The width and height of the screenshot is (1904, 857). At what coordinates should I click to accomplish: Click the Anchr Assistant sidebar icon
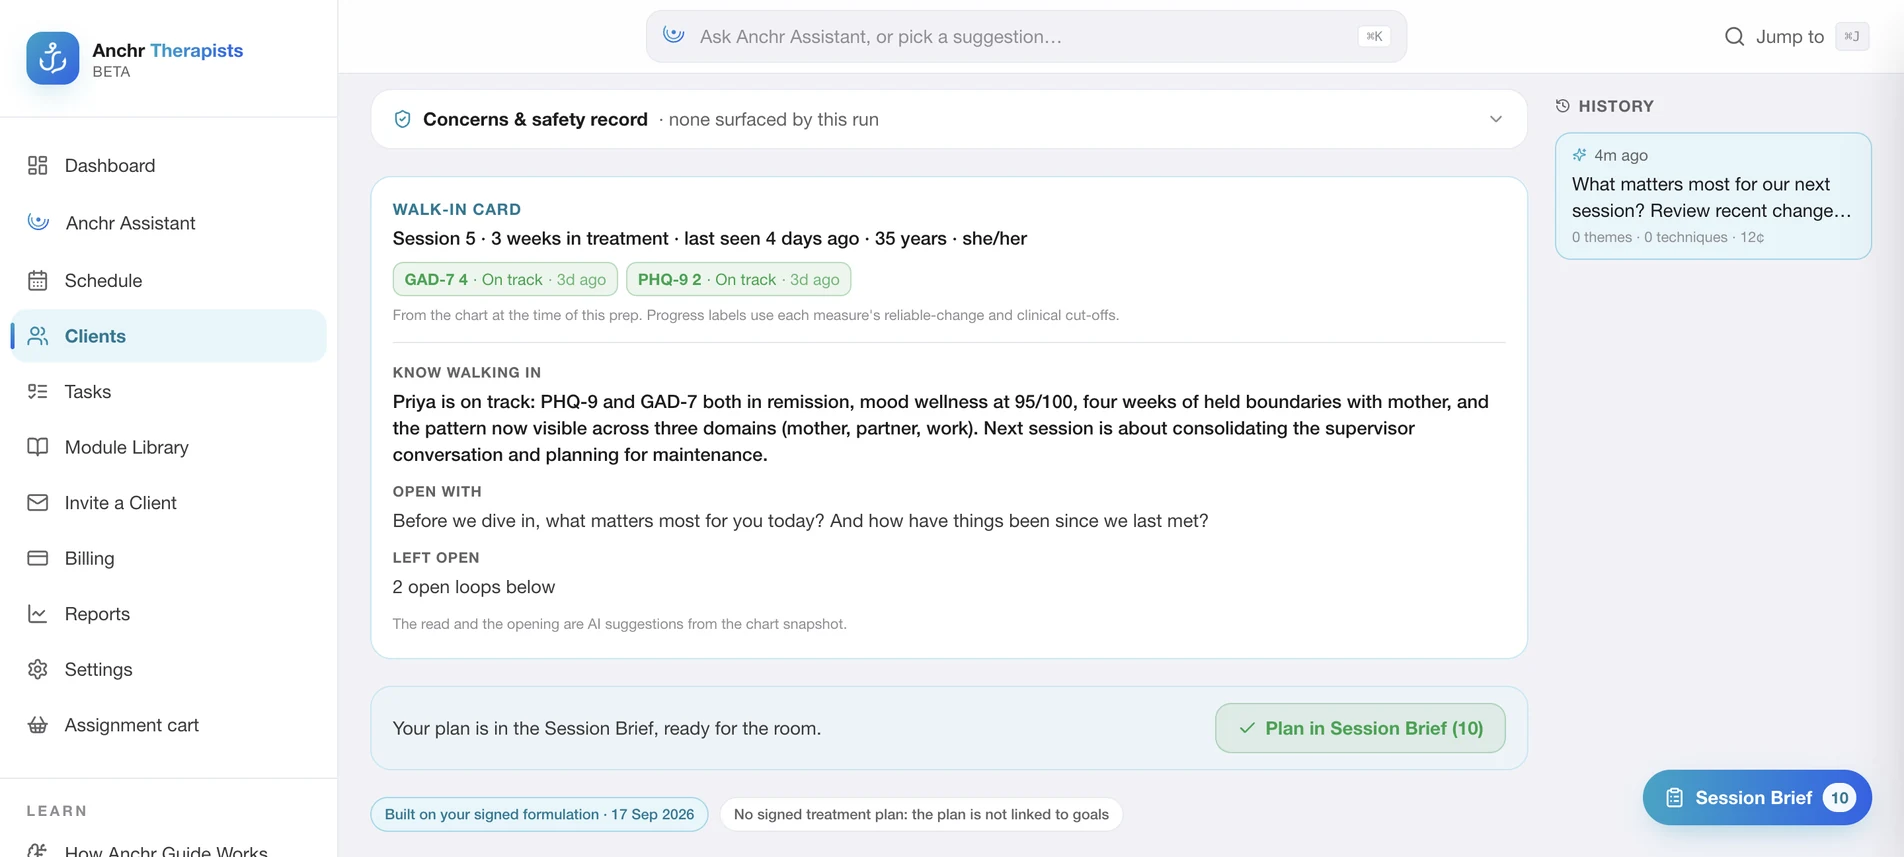pyautogui.click(x=38, y=222)
